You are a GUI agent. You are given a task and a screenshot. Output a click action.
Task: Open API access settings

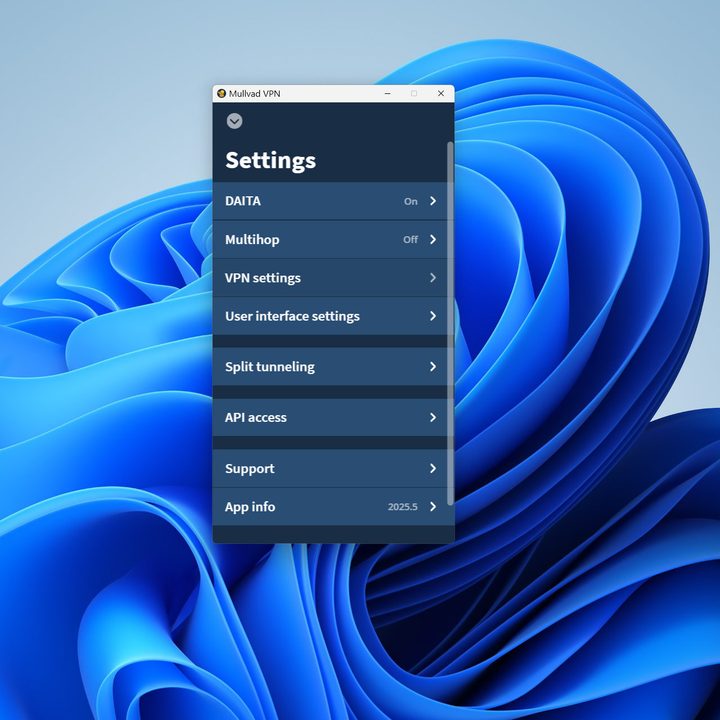pyautogui.click(x=330, y=417)
